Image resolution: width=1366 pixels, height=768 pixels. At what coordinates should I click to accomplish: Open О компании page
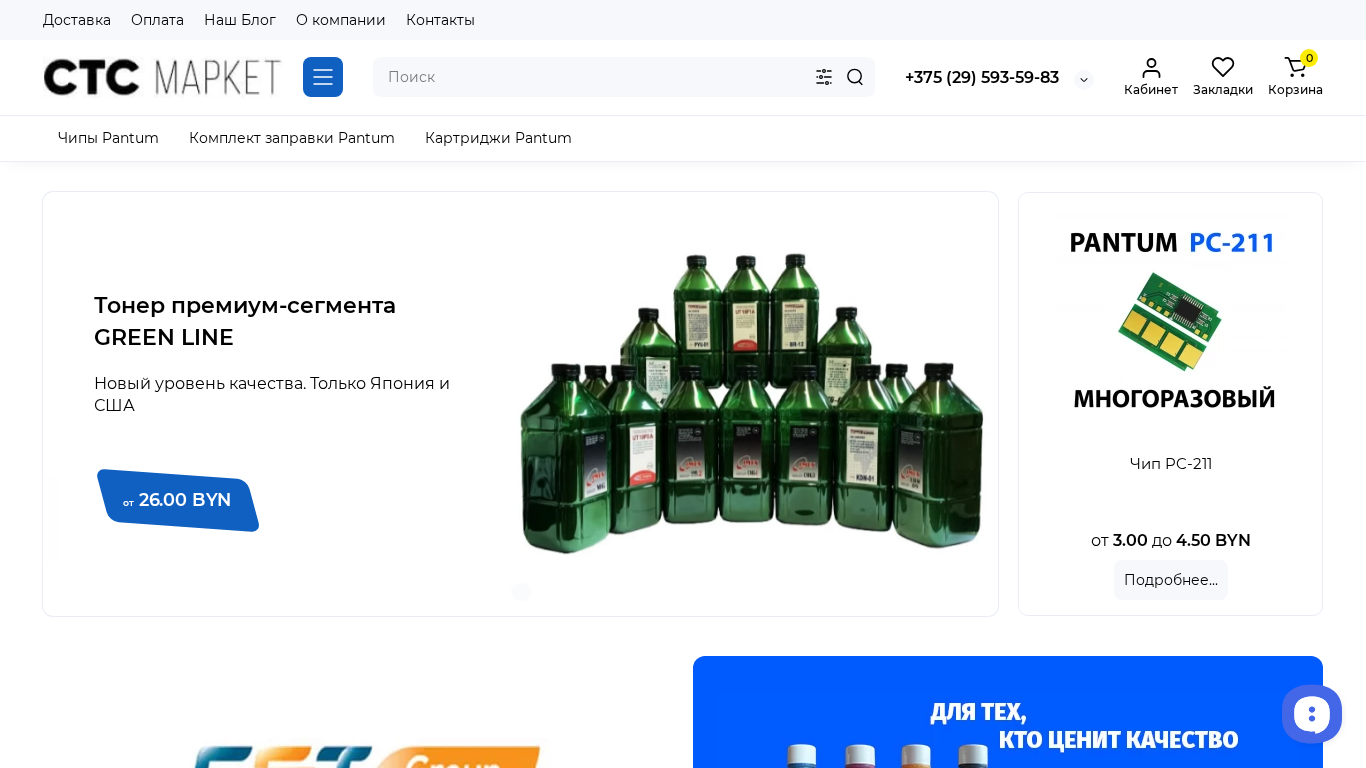[341, 20]
